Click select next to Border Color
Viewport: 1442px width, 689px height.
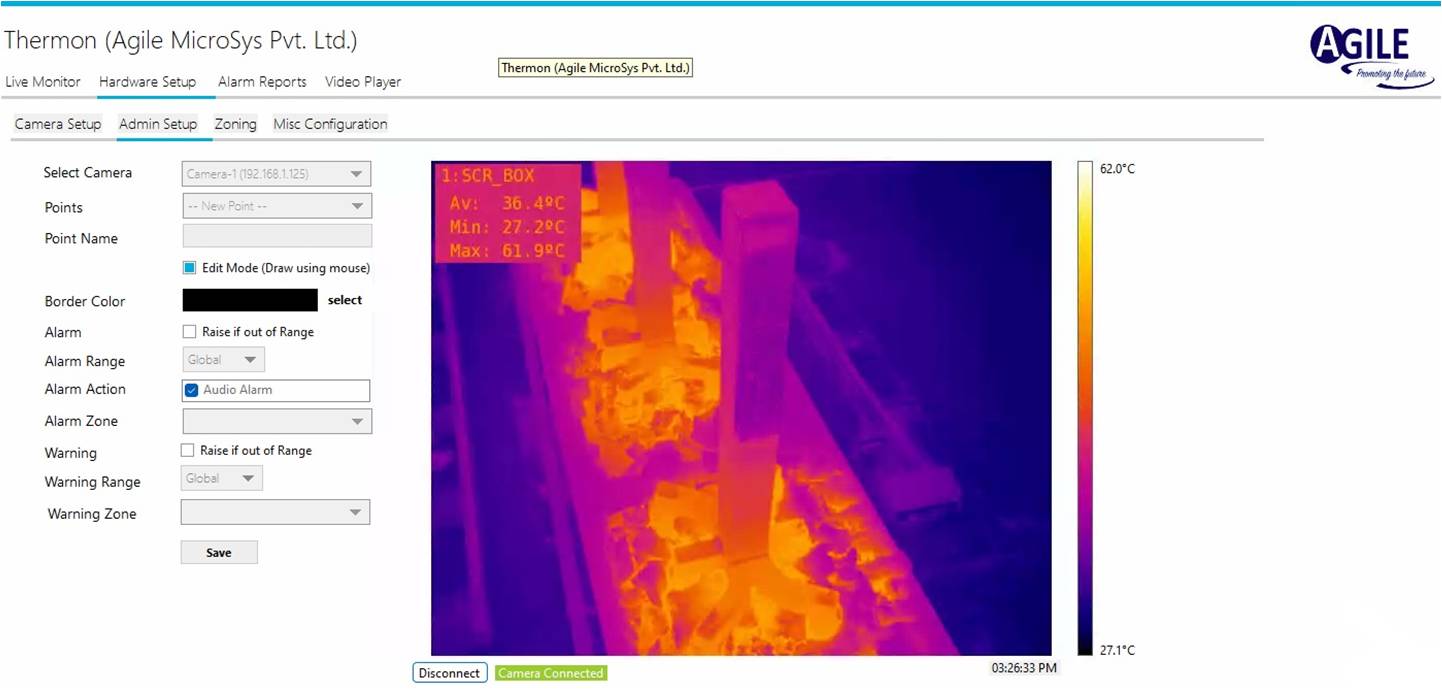pyautogui.click(x=345, y=300)
